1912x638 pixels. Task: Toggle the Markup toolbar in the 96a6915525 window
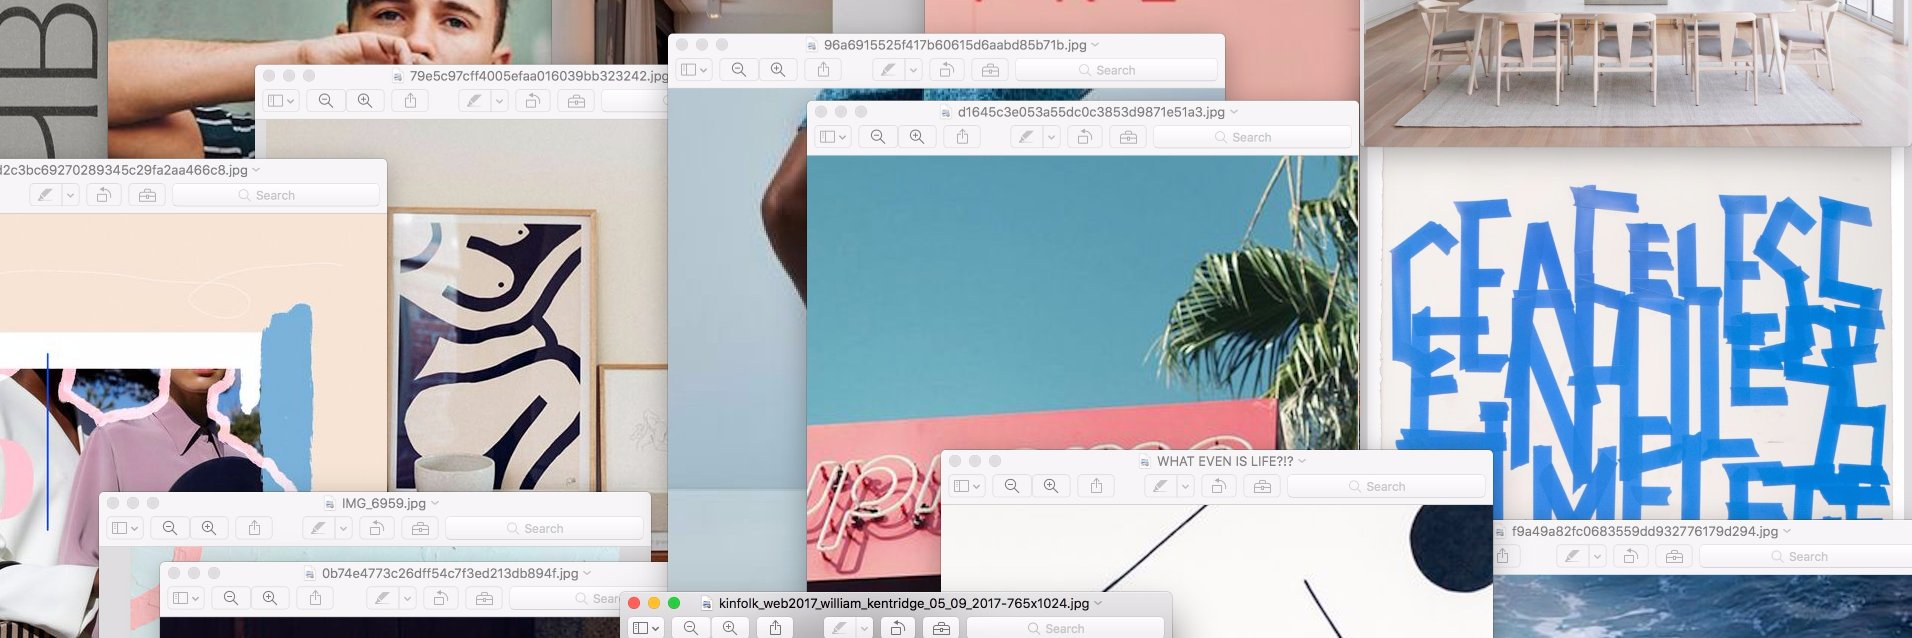click(x=990, y=70)
